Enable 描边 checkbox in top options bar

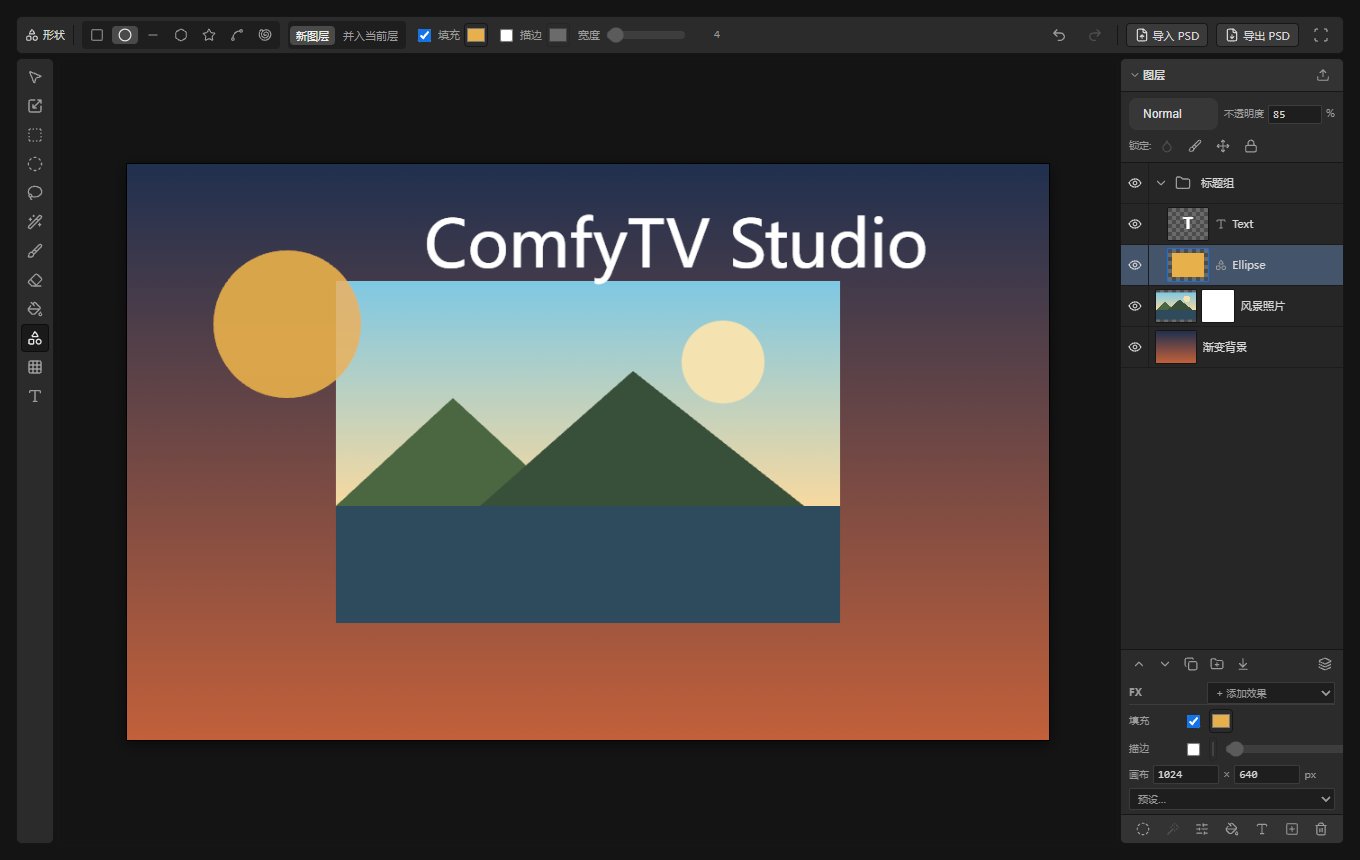[506, 35]
